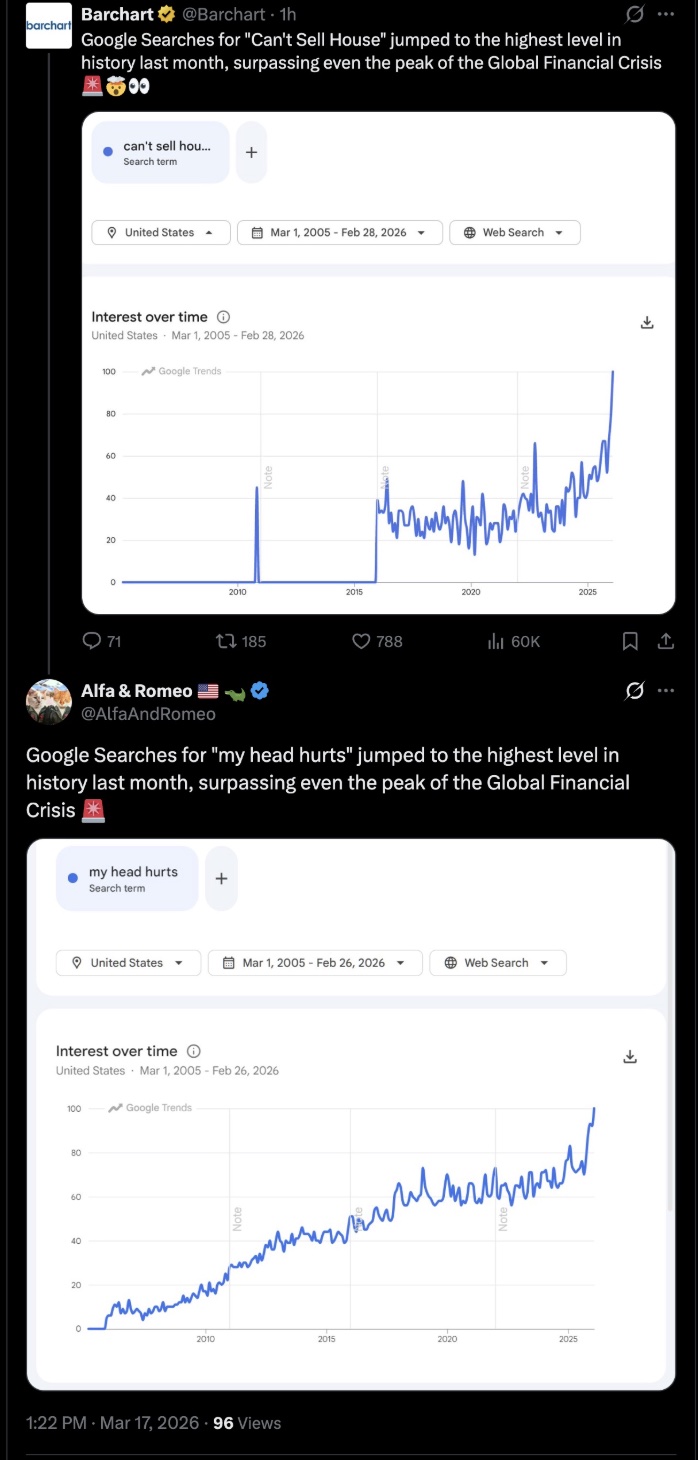Open the @AlfaAndRomeo handle link
The height and width of the screenshot is (1460, 698).
pyautogui.click(x=148, y=713)
